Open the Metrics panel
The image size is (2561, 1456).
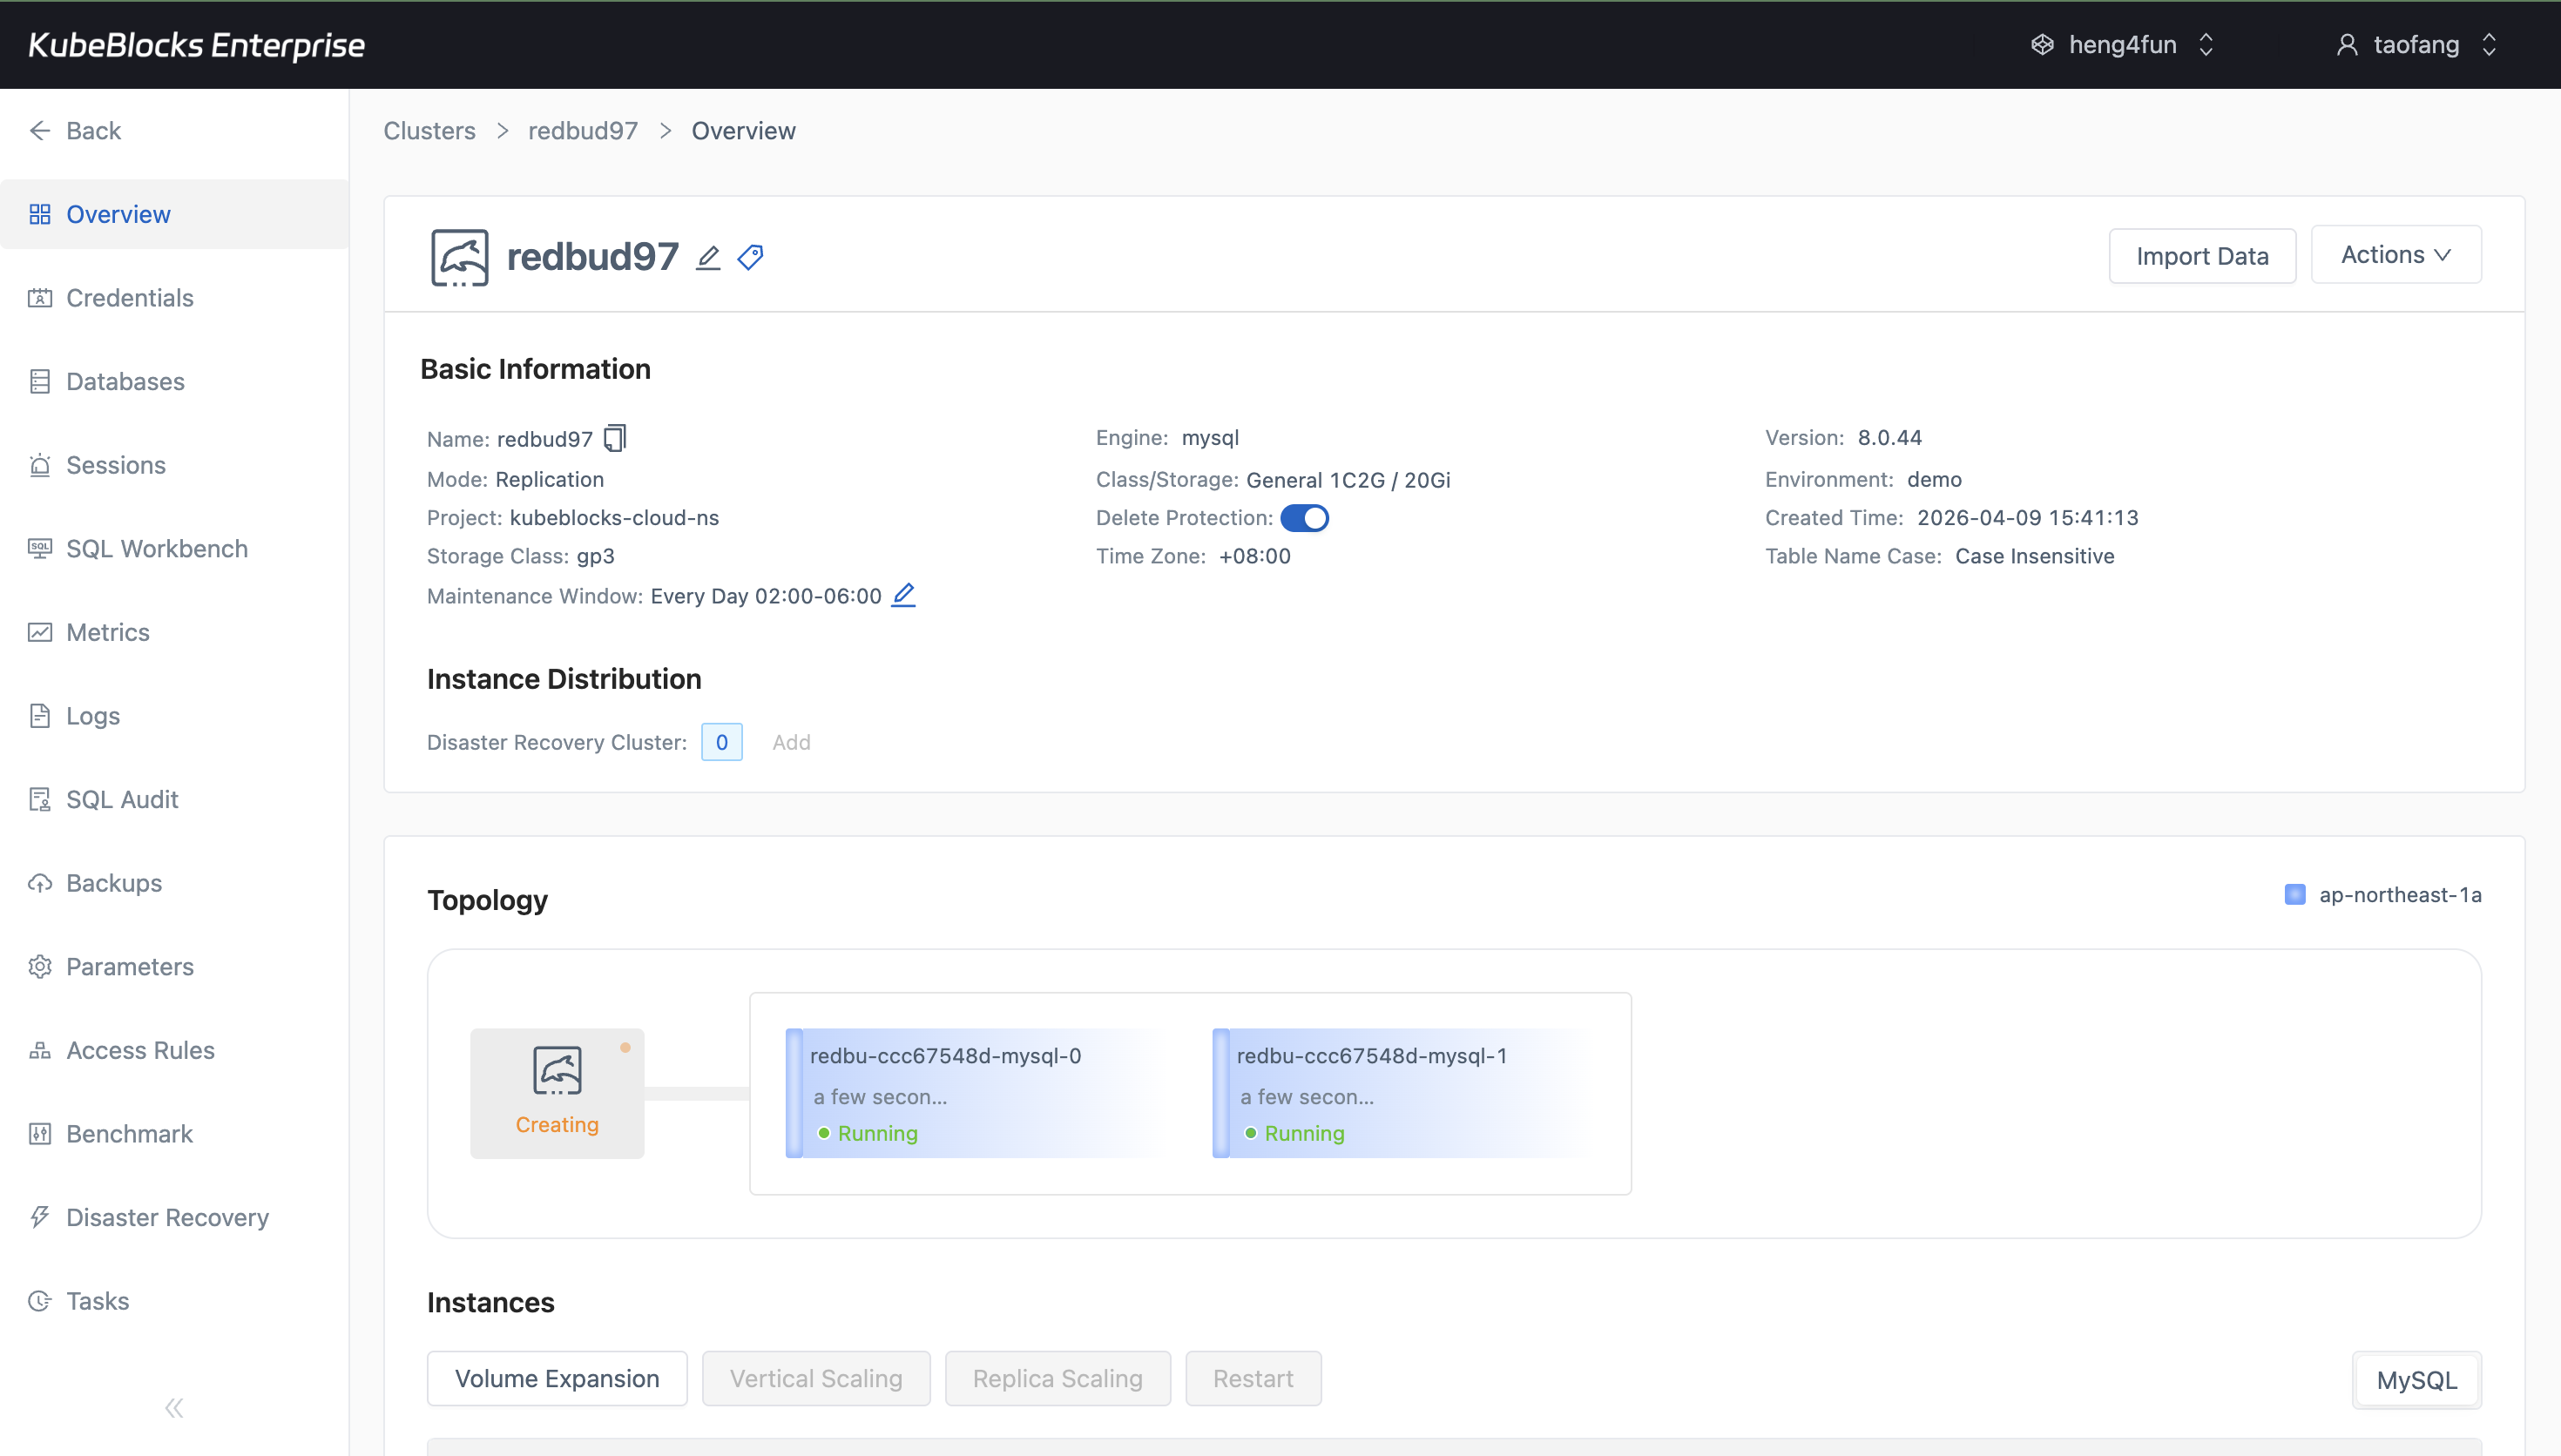(107, 632)
